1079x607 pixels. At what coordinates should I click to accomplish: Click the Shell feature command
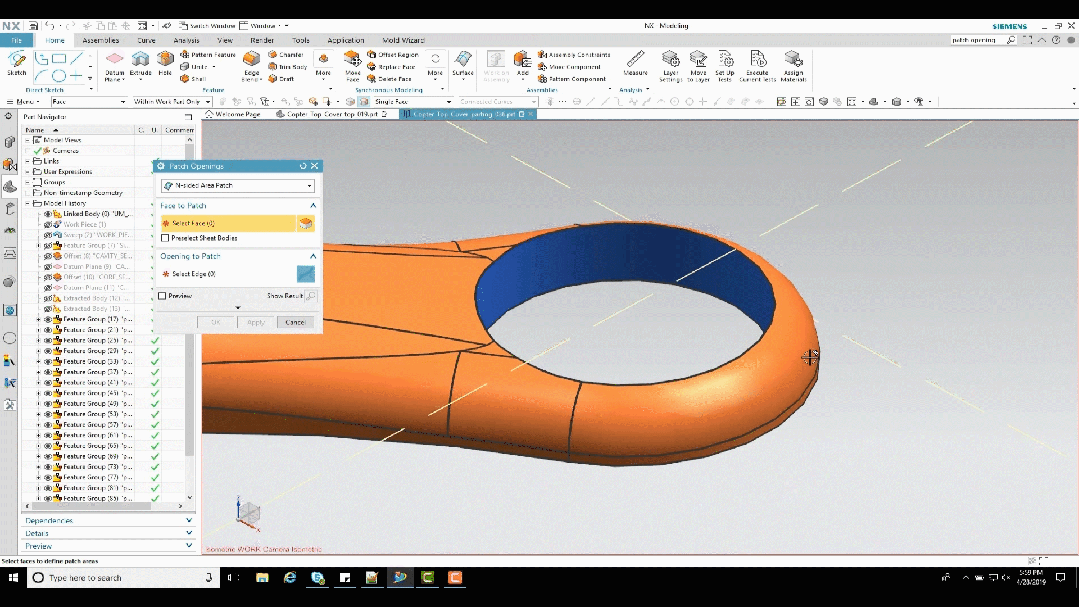point(193,79)
